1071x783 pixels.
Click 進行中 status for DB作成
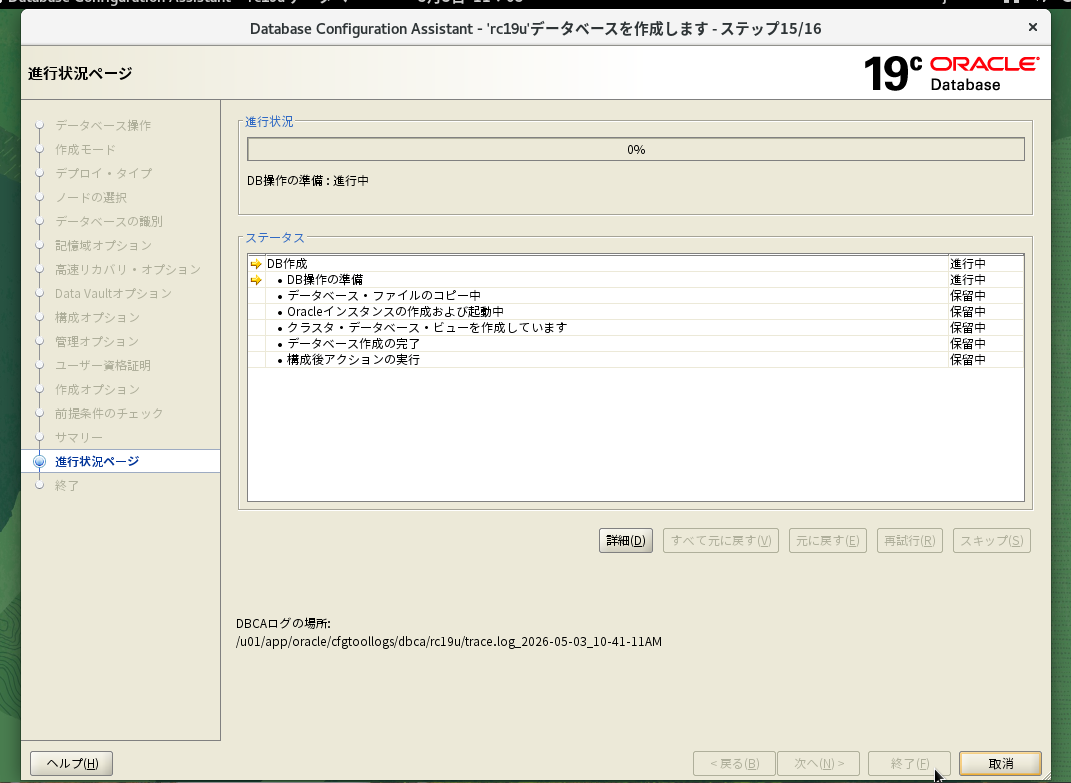click(x=968, y=264)
